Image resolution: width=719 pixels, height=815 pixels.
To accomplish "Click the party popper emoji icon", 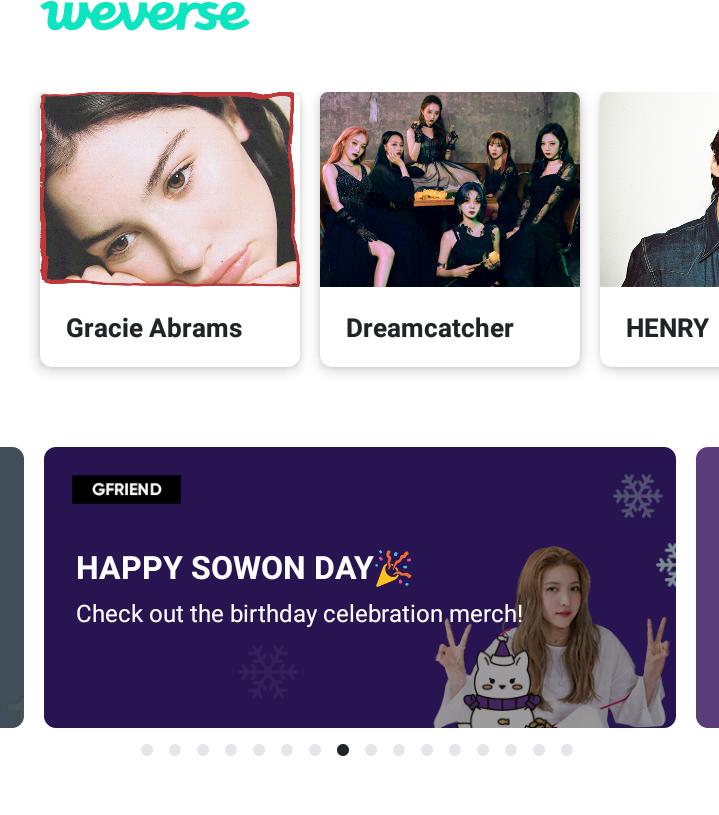I will click(x=394, y=568).
